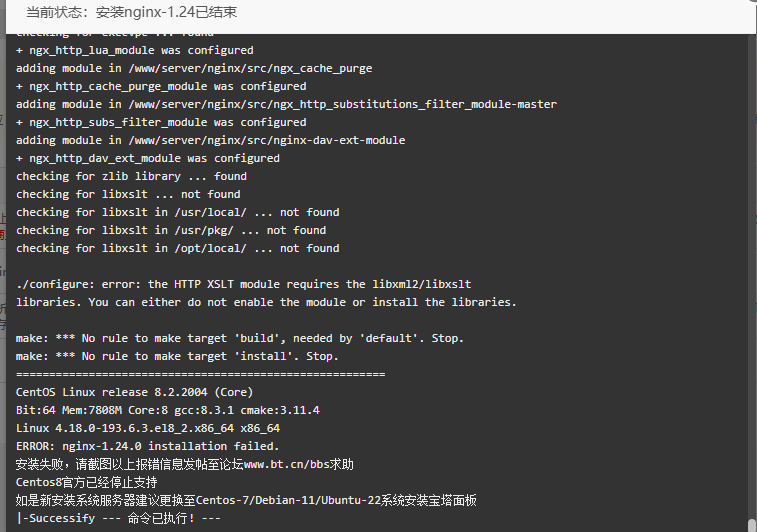Click the libxslt in /usr/local/ not found line
The image size is (757, 532).
point(177,212)
